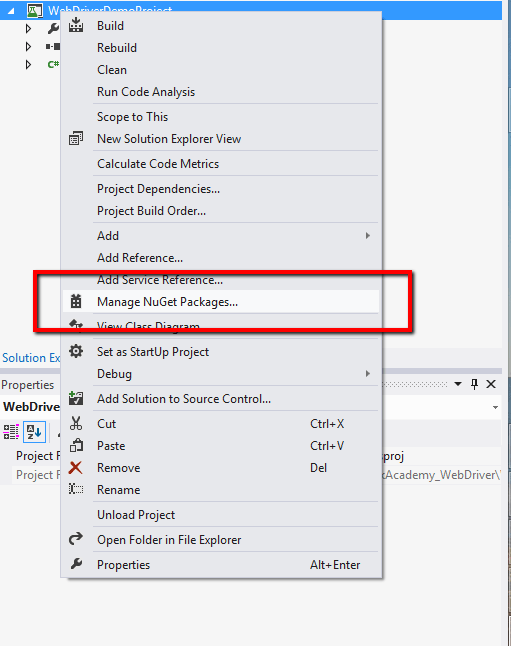Select Scope to This
Screen dimensions: 511x646
(x=220, y=117)
